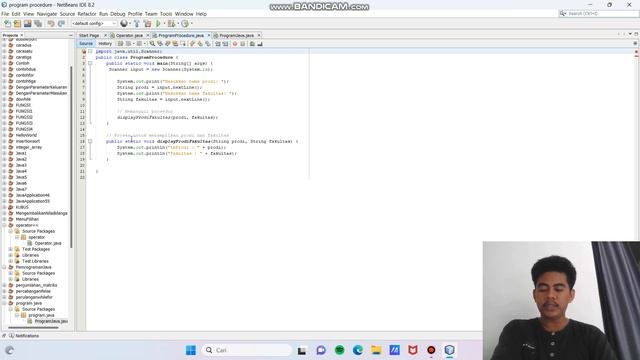
Task: Click the Find Selection magnifier icon in editor toolbar
Action: (152, 44)
